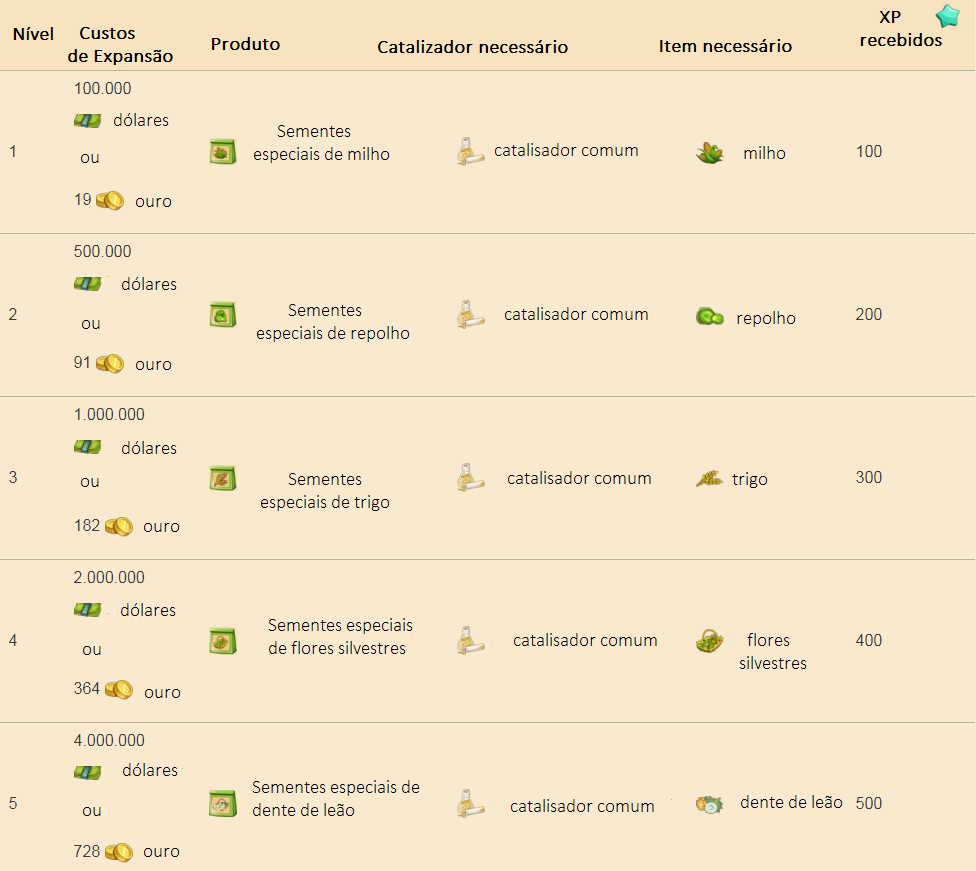Click the corn (milho) item icon

(x=710, y=153)
